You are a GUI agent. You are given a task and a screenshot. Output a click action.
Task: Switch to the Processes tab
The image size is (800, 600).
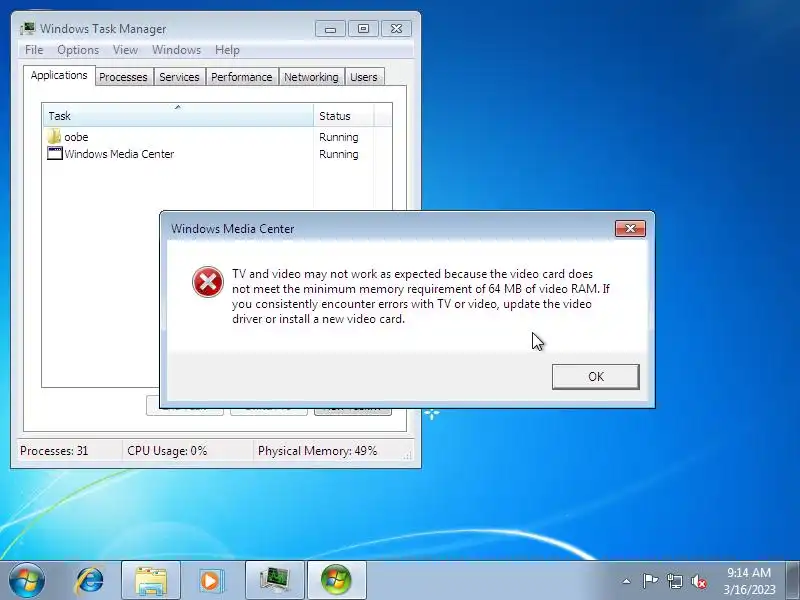[123, 77]
